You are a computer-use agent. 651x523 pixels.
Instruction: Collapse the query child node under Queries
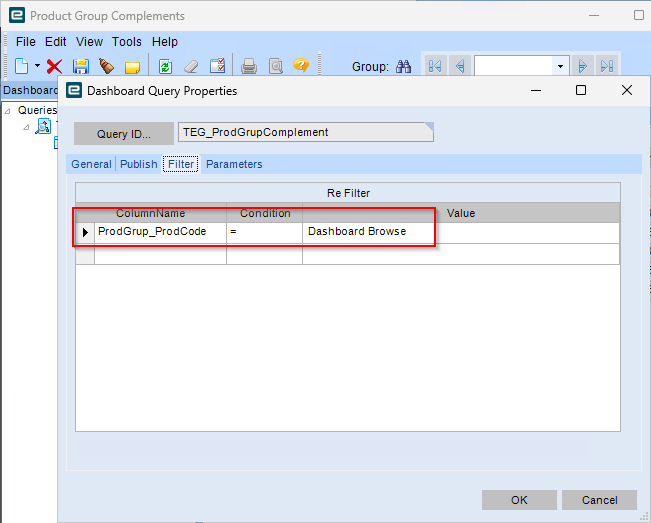26,127
